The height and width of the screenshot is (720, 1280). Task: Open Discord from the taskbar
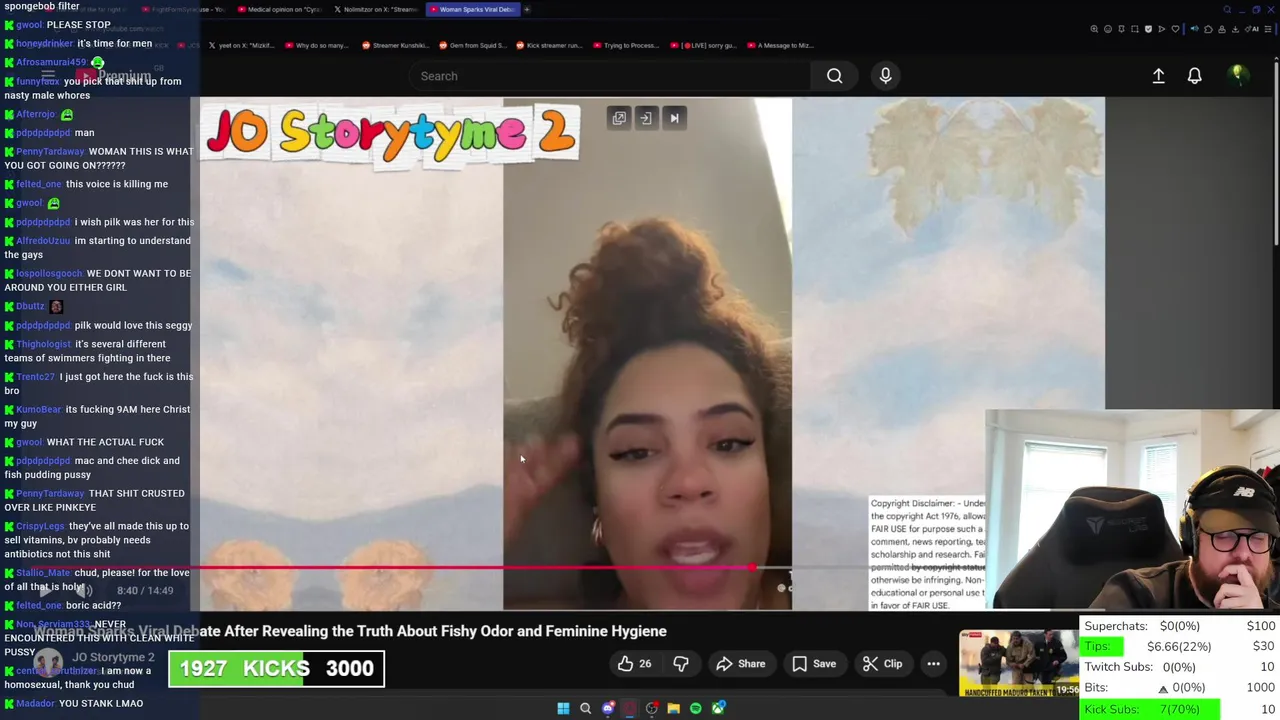(607, 708)
